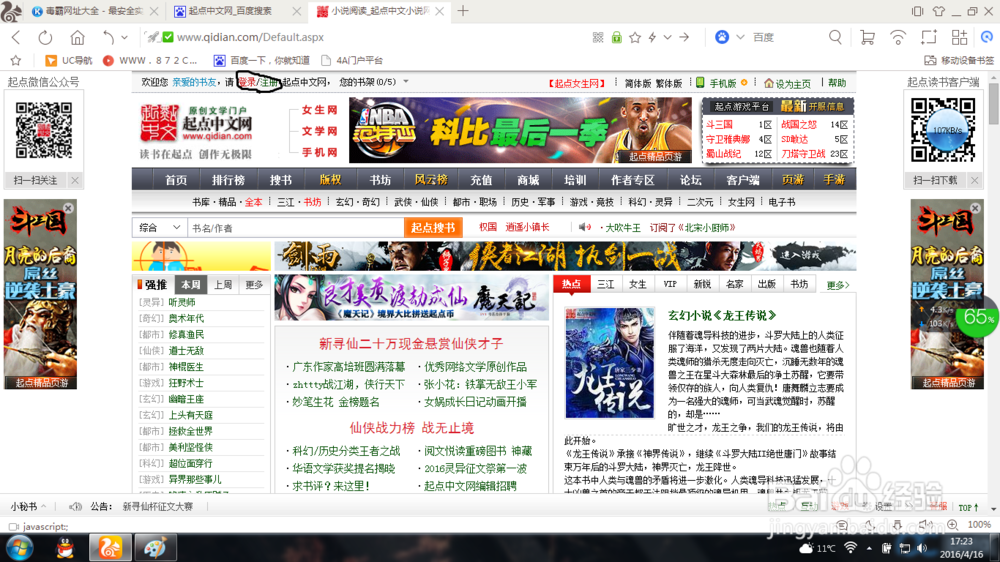Expand address bar dropdown chevron

668,38
